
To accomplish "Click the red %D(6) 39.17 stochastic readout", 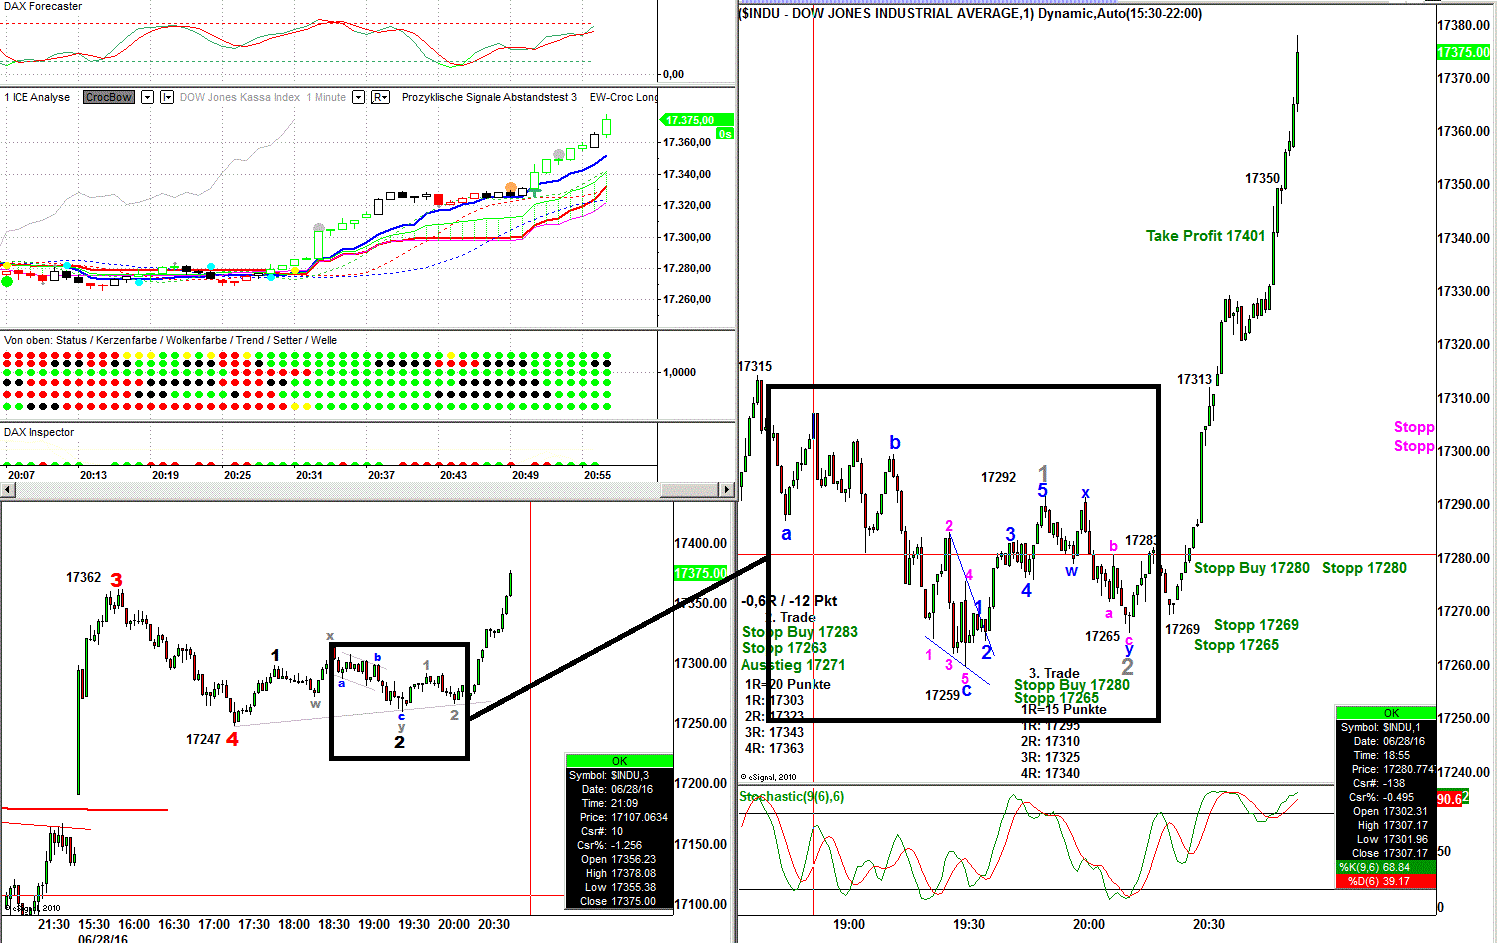I will tap(1385, 881).
